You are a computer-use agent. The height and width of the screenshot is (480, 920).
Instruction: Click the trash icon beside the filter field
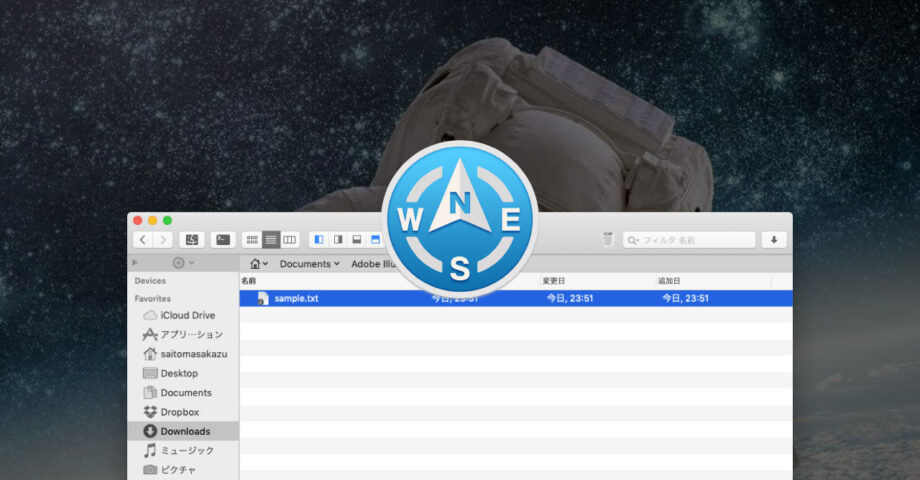607,239
